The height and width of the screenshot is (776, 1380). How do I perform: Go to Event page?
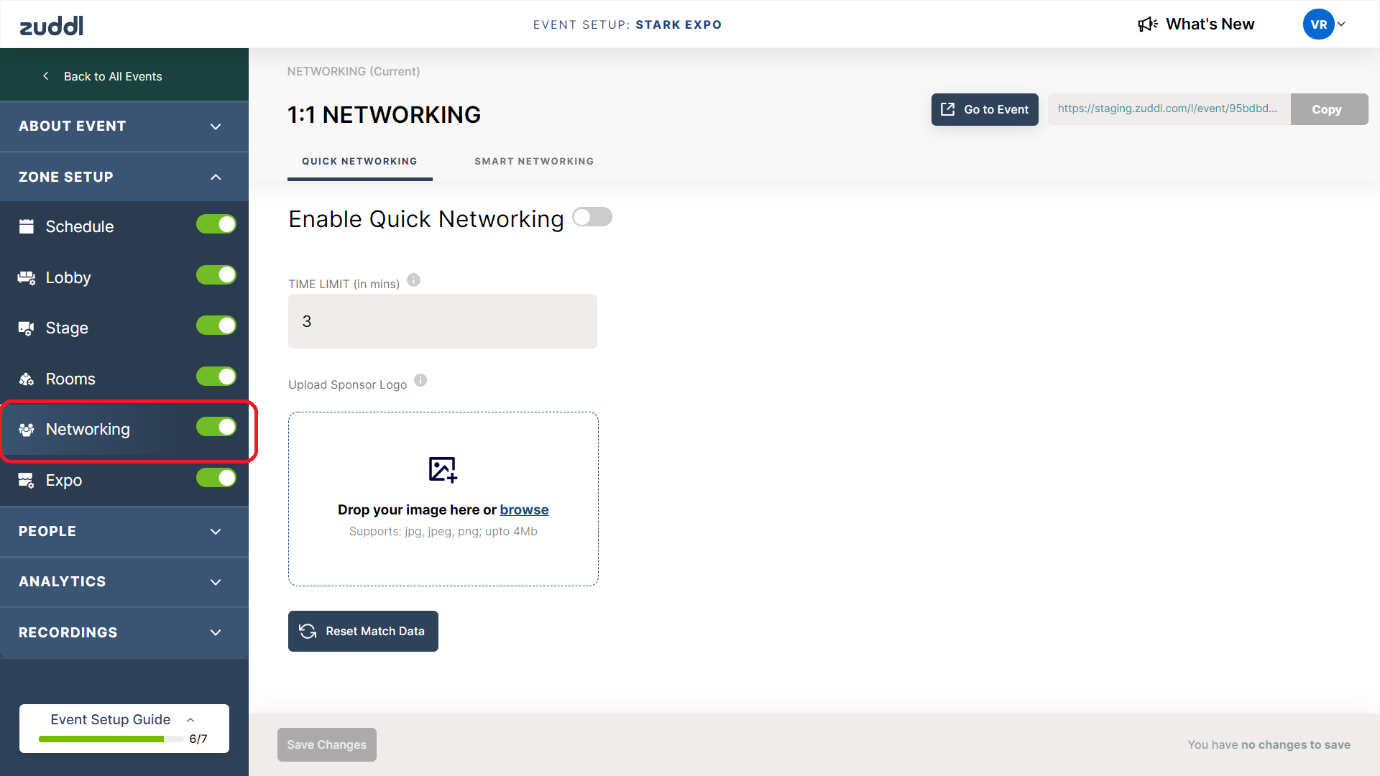coord(985,110)
